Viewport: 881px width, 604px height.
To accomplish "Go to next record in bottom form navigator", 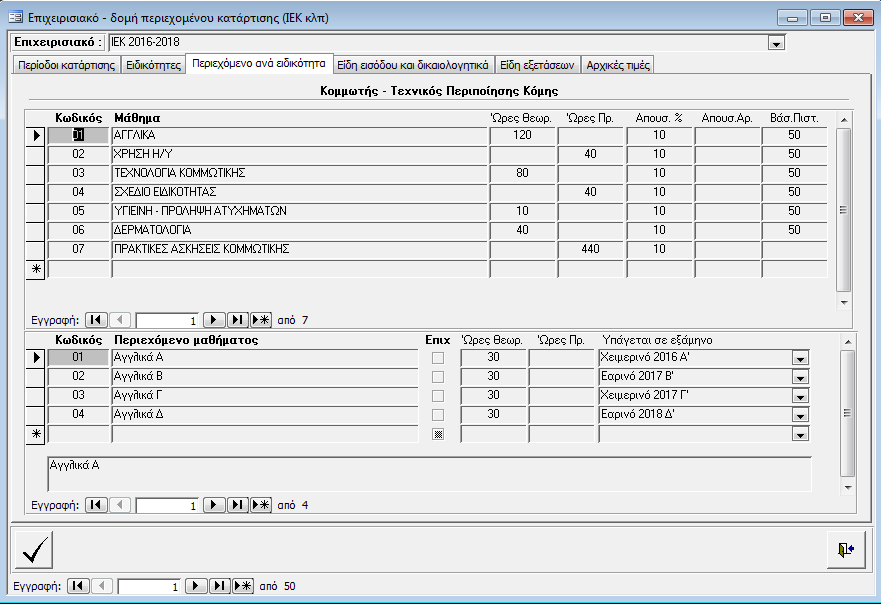I will click(x=197, y=586).
